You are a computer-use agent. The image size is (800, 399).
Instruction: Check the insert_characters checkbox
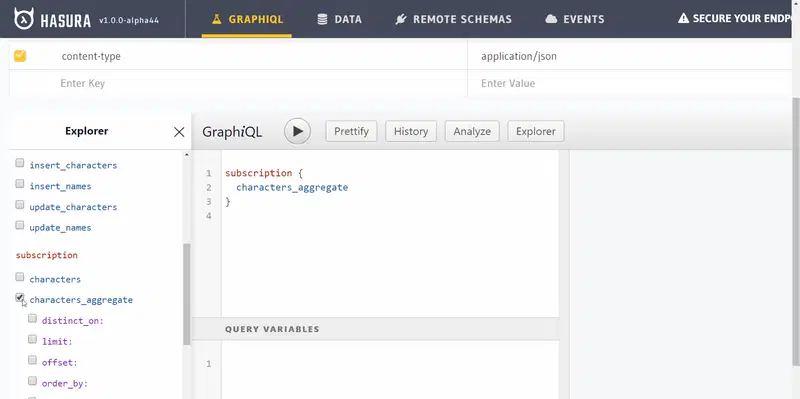(x=19, y=163)
